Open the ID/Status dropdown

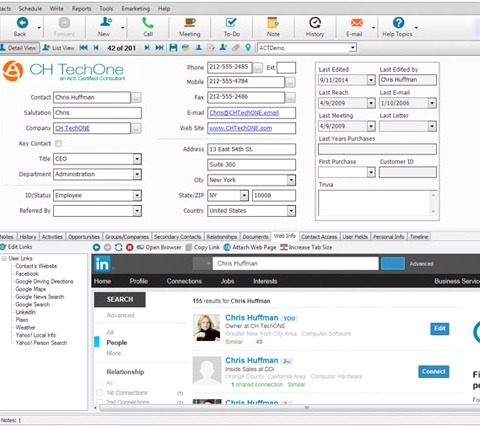[137, 195]
